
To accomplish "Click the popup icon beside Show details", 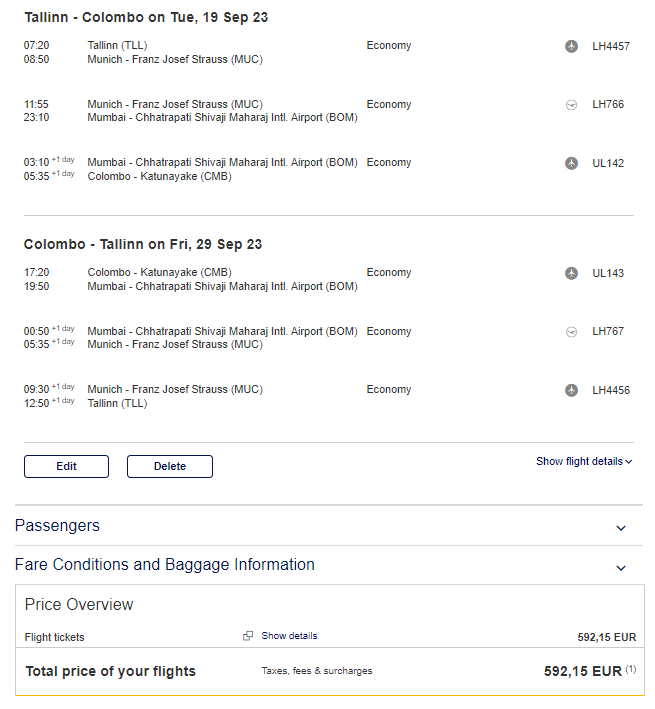I will [248, 636].
